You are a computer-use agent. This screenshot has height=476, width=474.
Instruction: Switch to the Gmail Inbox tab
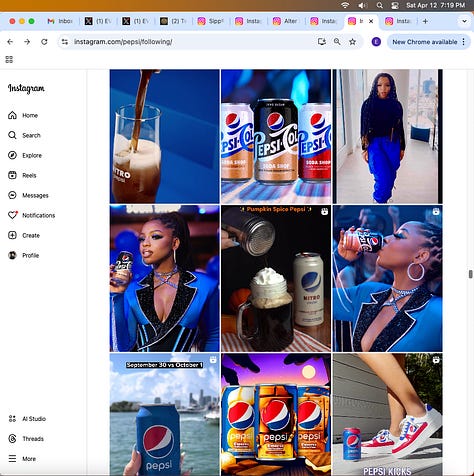point(60,21)
